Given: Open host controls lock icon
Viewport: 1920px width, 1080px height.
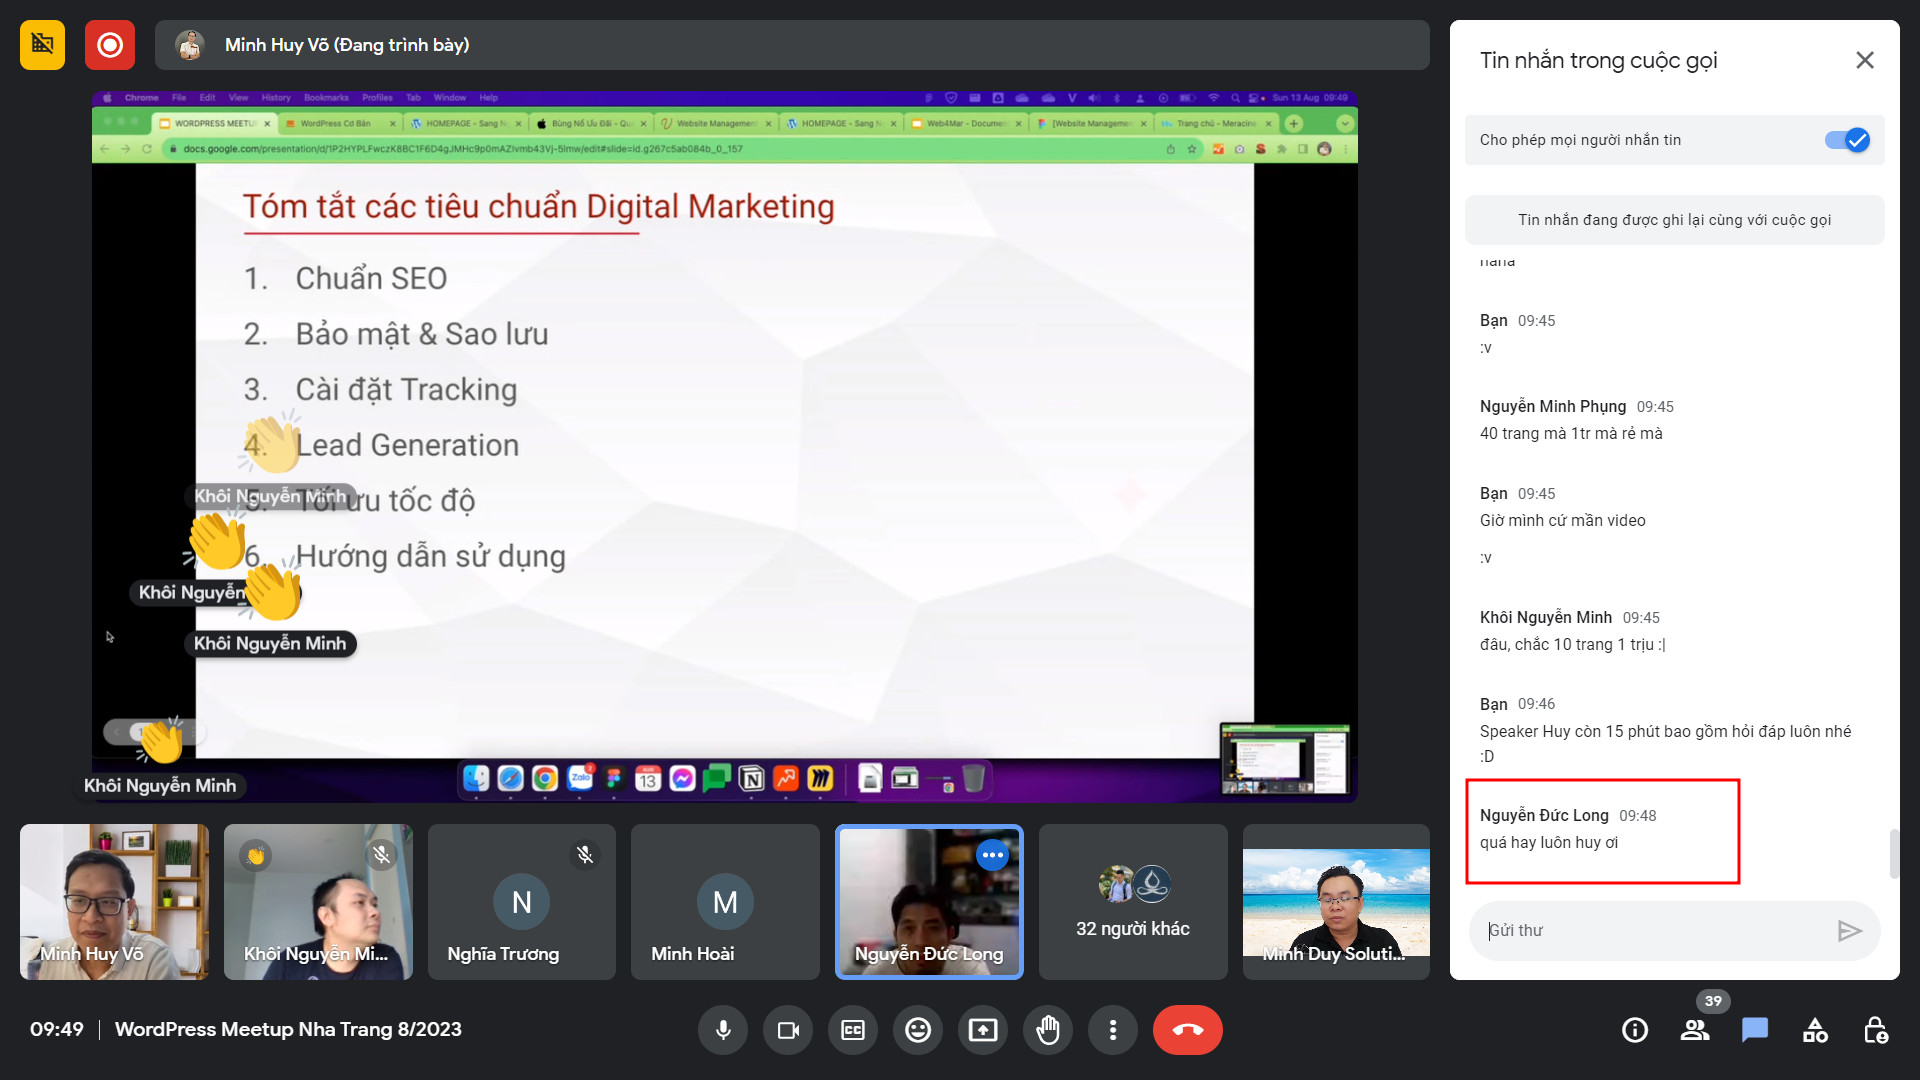Looking at the screenshot, I should coord(1875,1030).
